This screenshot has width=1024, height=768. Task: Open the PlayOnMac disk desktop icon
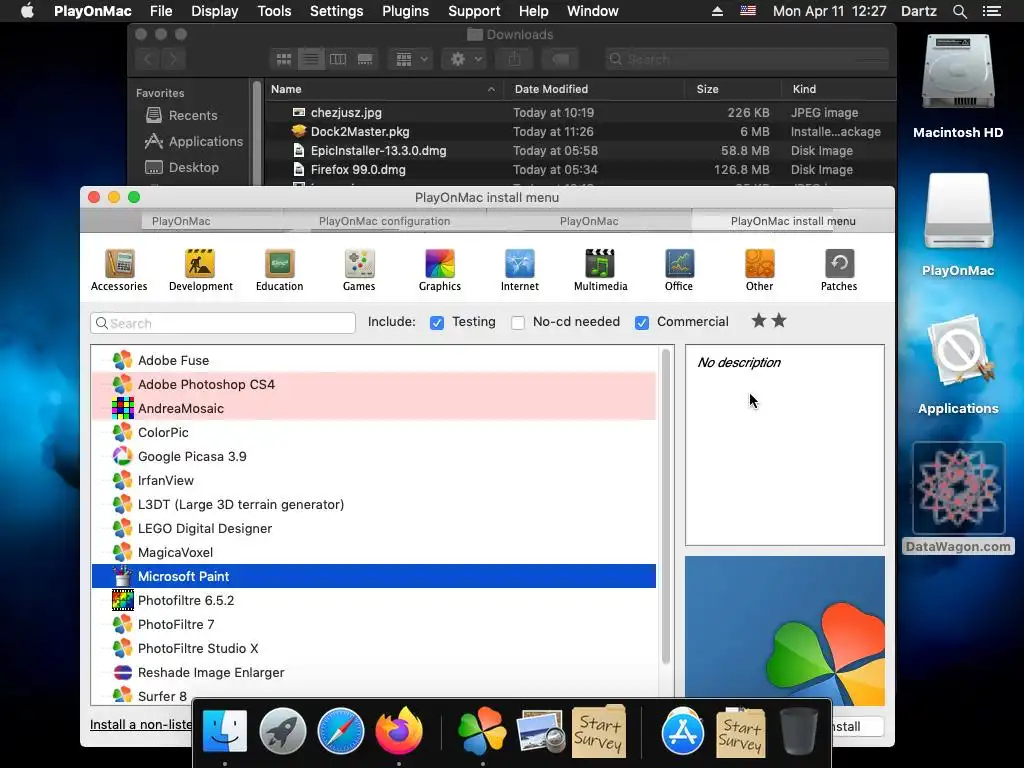point(957,225)
